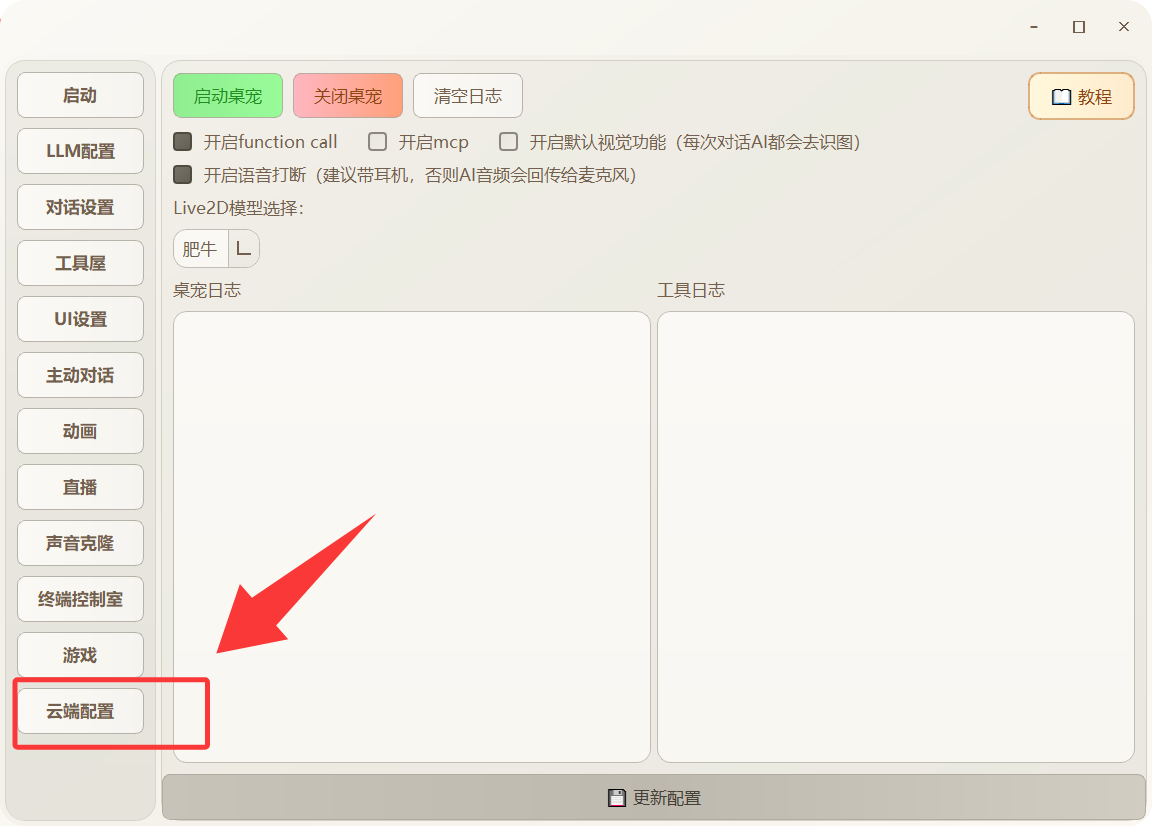
Task: Enable the 开启function call checkbox
Action: [183, 142]
